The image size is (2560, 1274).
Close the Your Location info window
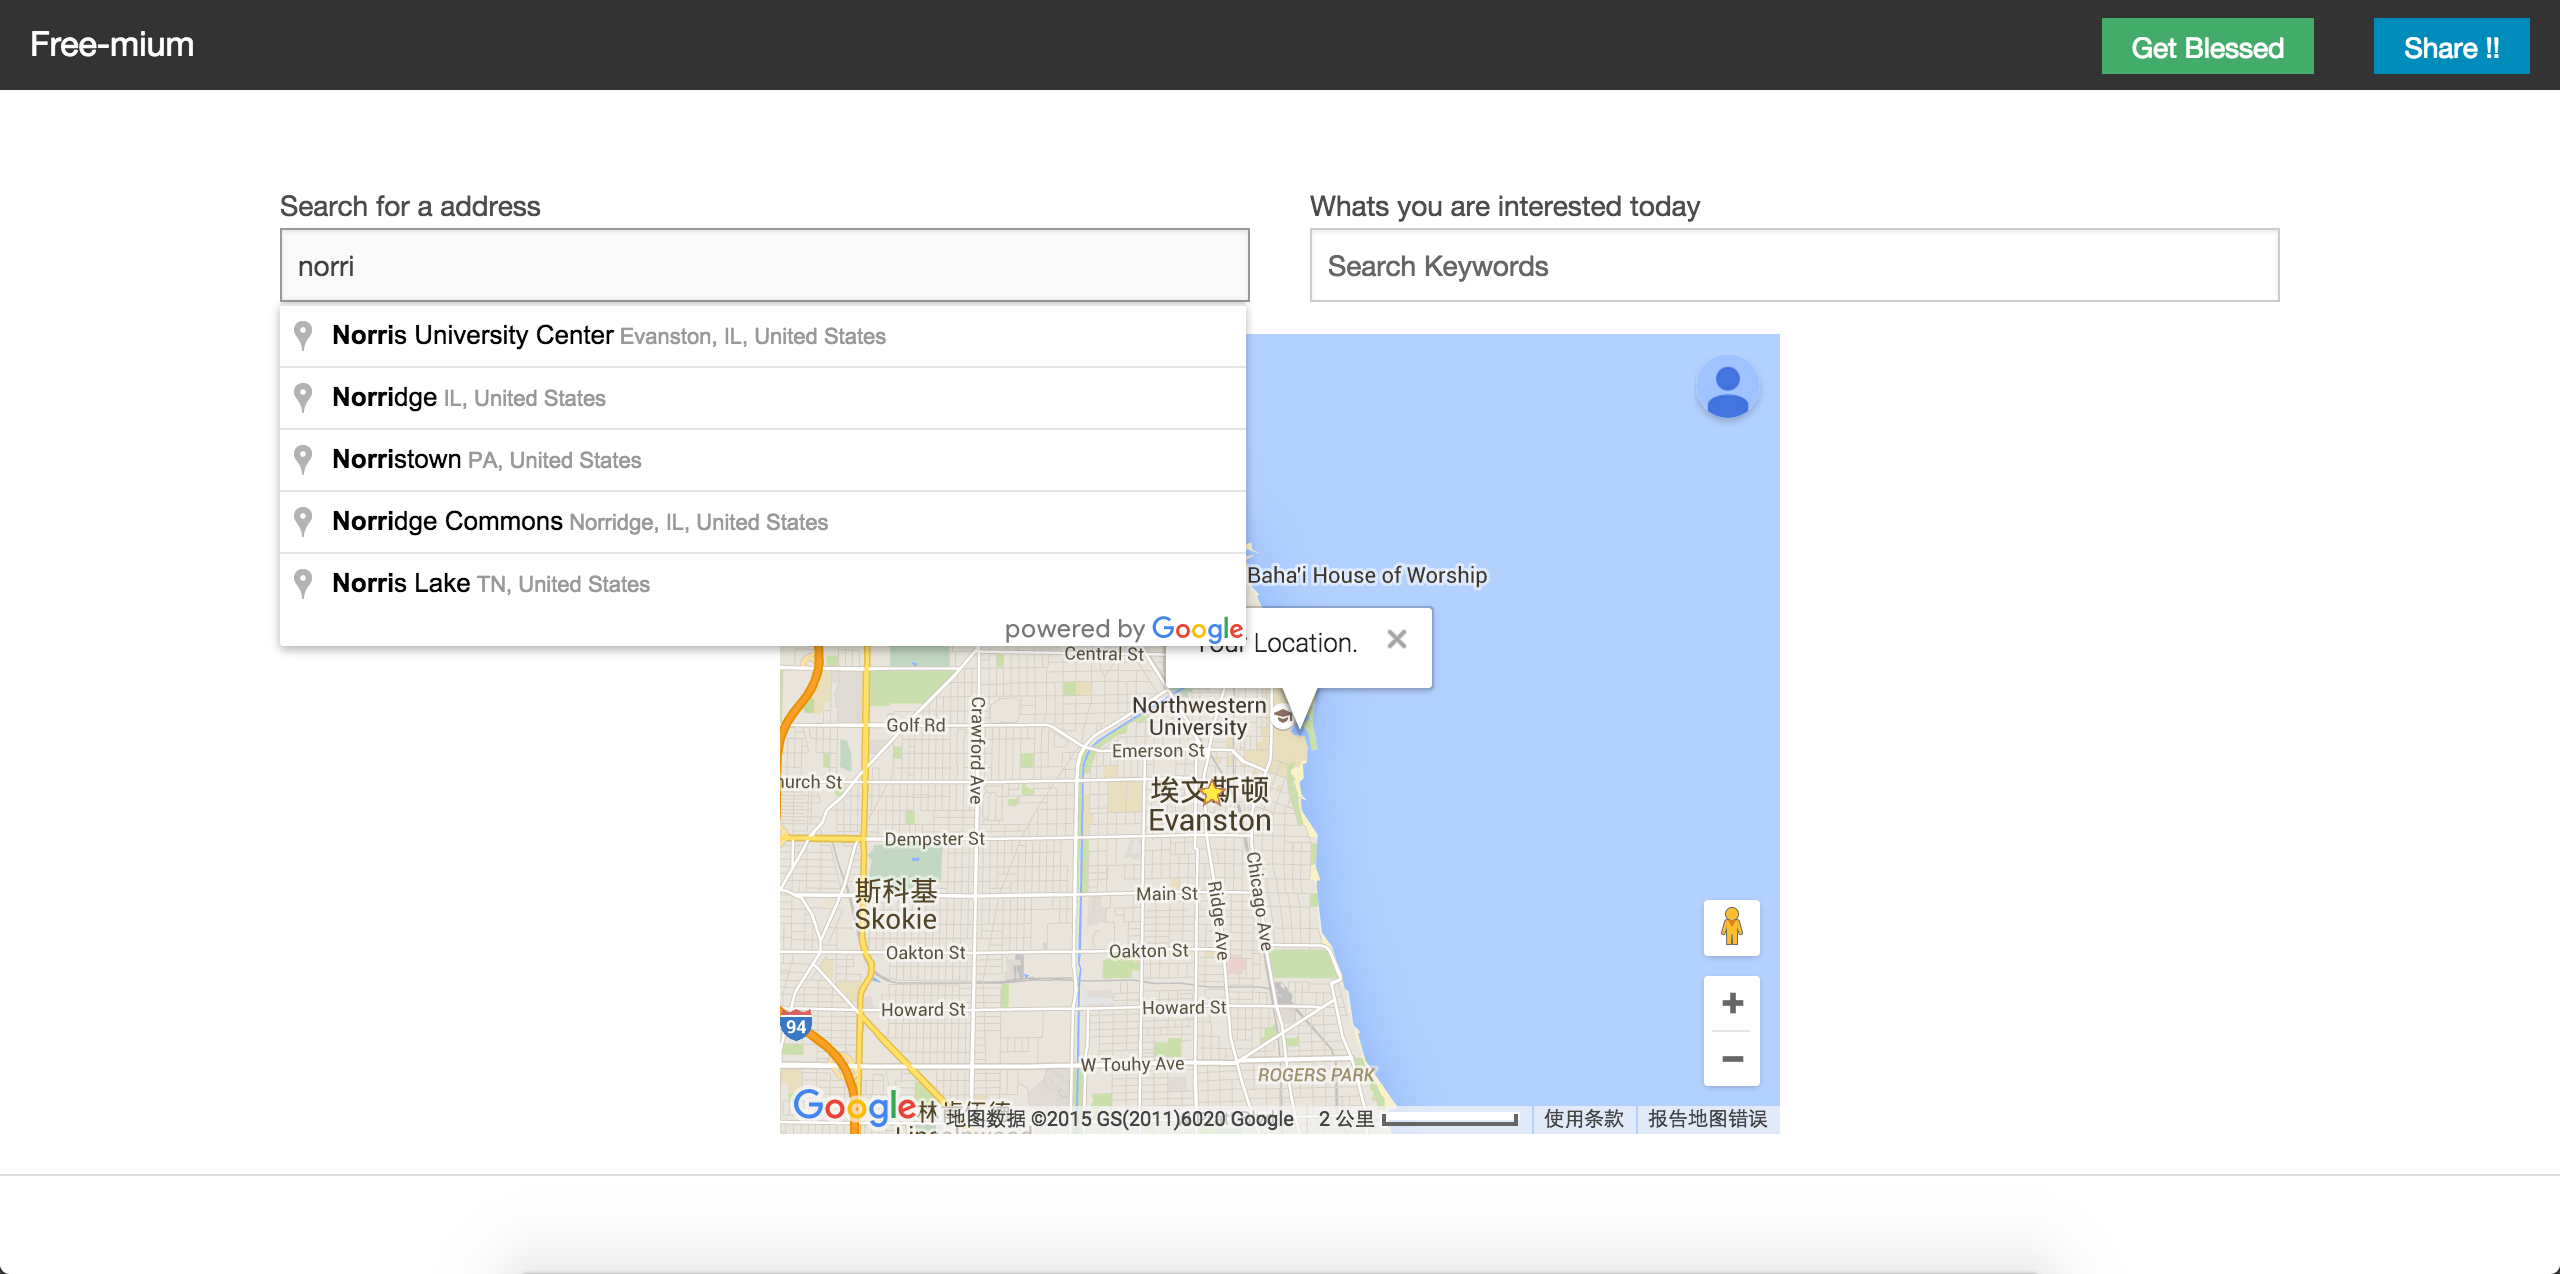1397,640
